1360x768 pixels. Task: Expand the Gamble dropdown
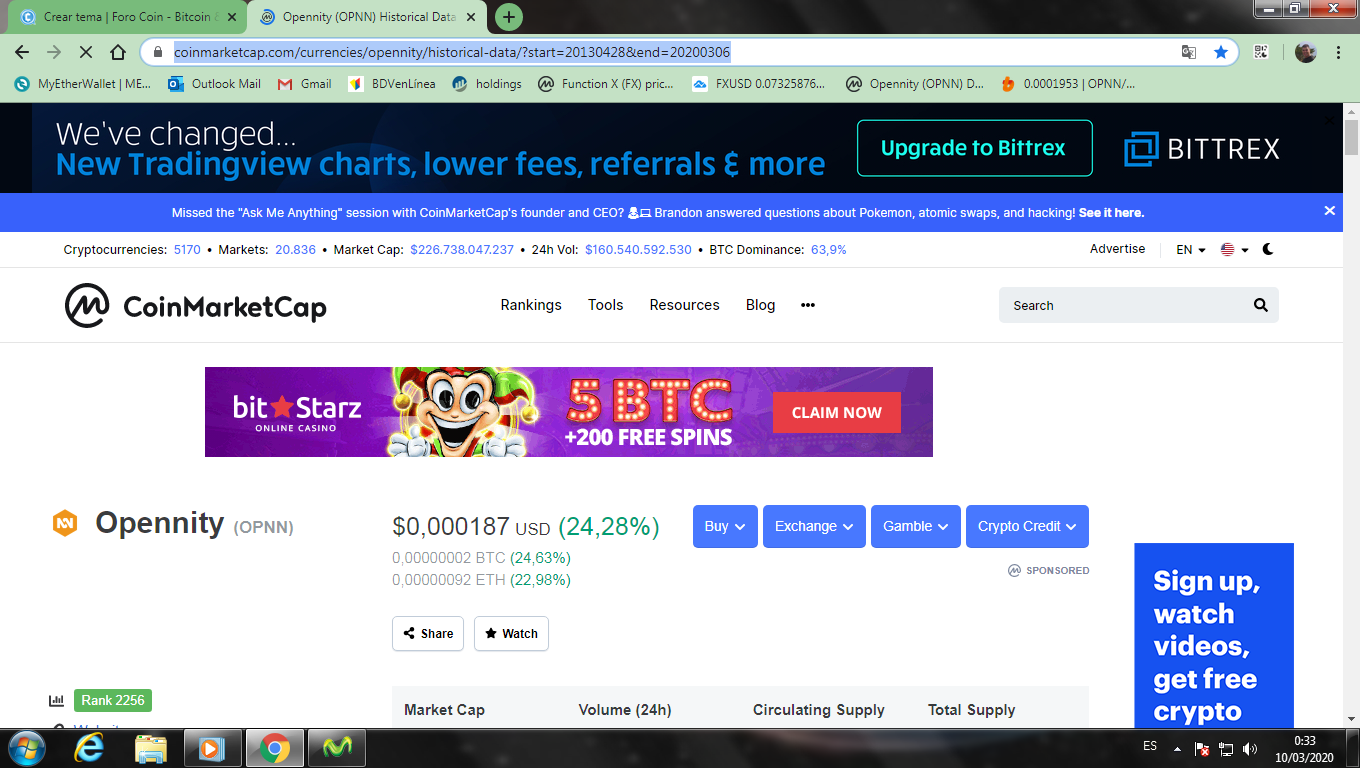click(x=916, y=526)
